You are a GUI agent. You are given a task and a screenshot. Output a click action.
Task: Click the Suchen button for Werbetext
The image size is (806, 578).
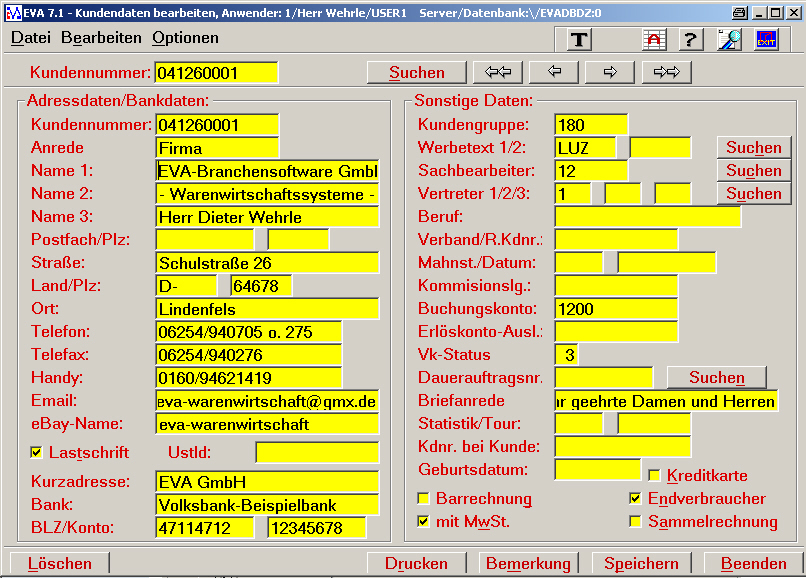[754, 148]
